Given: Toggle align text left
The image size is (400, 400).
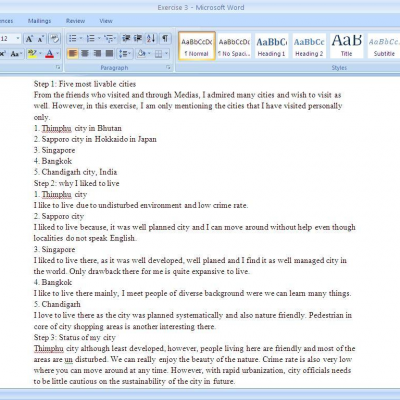Looking at the screenshot, I should pyautogui.click(x=73, y=53).
